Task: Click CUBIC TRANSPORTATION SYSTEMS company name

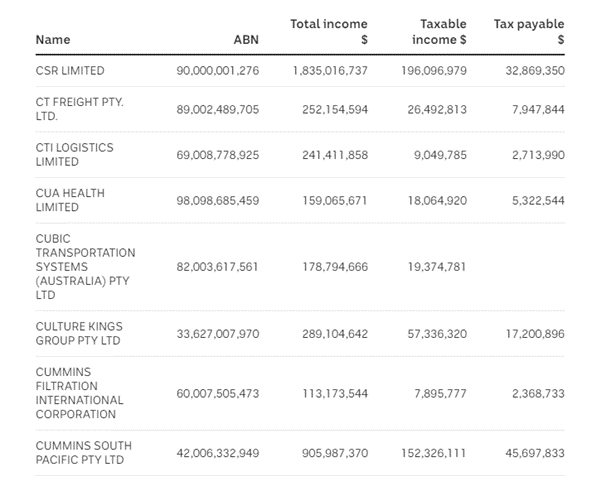Action: coord(85,268)
